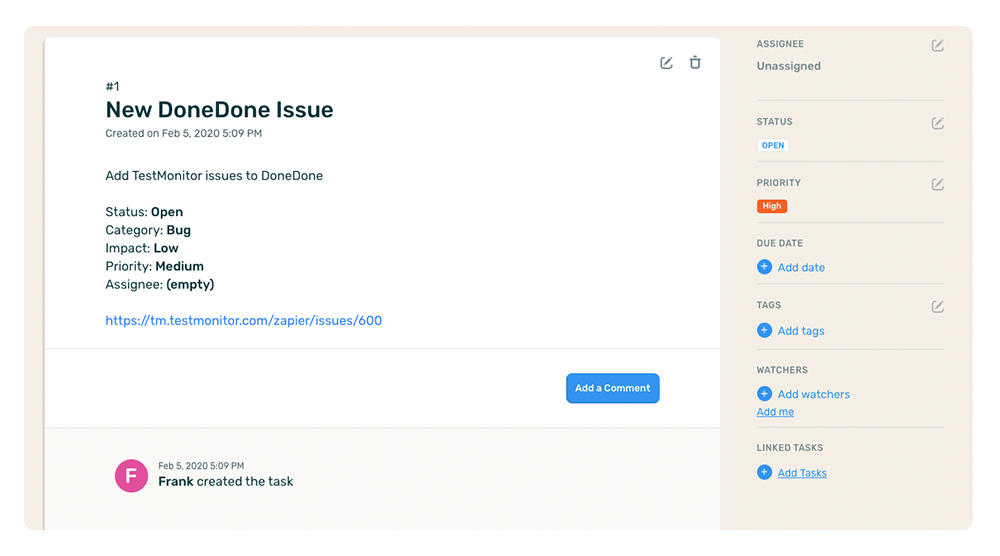Click the New DoneDone Issue title
The height and width of the screenshot is (556, 1000).
[x=219, y=110]
